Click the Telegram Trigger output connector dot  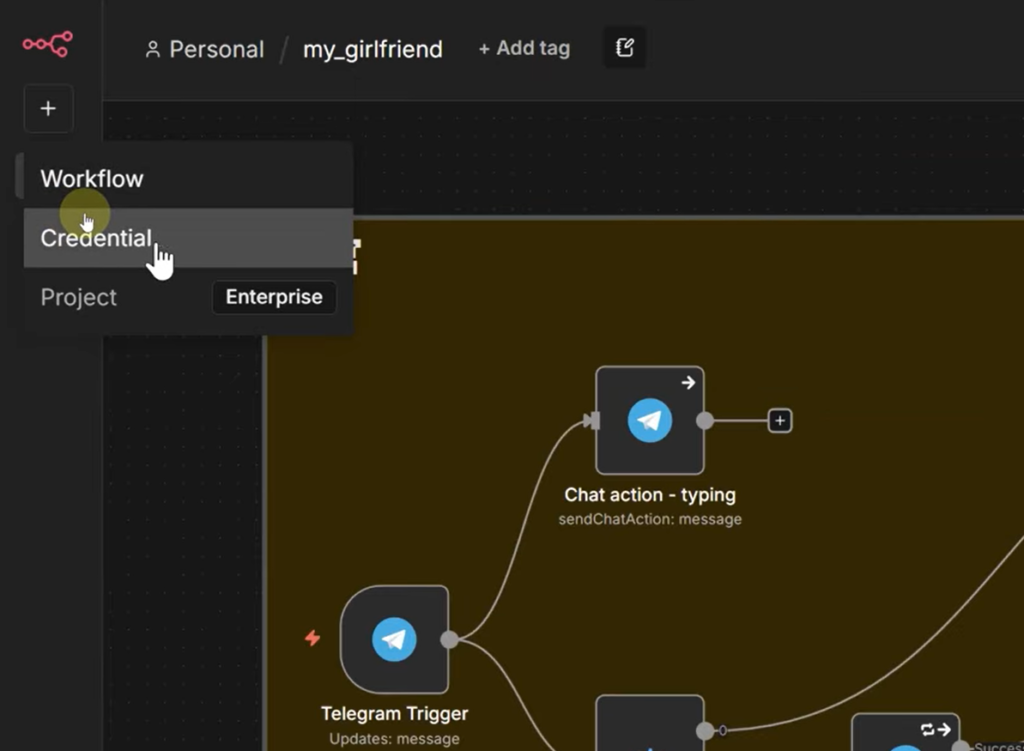click(449, 639)
